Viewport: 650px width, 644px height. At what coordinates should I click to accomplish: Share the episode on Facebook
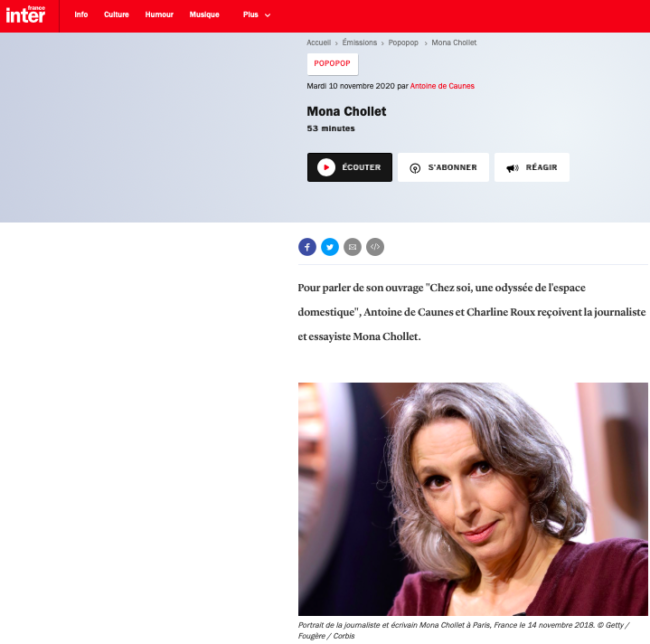[x=307, y=247]
